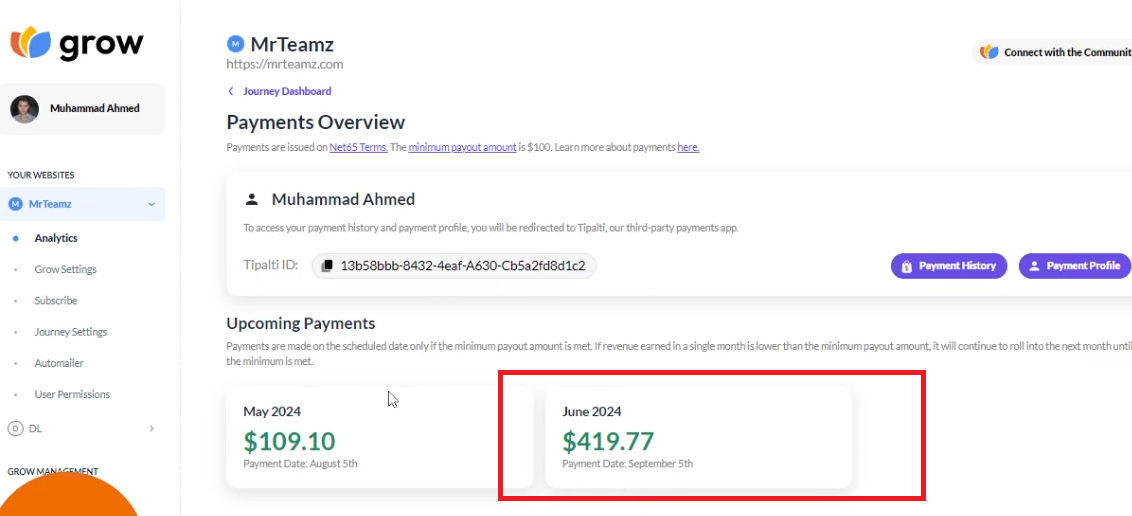Click the DL site circle icon

tap(15, 429)
